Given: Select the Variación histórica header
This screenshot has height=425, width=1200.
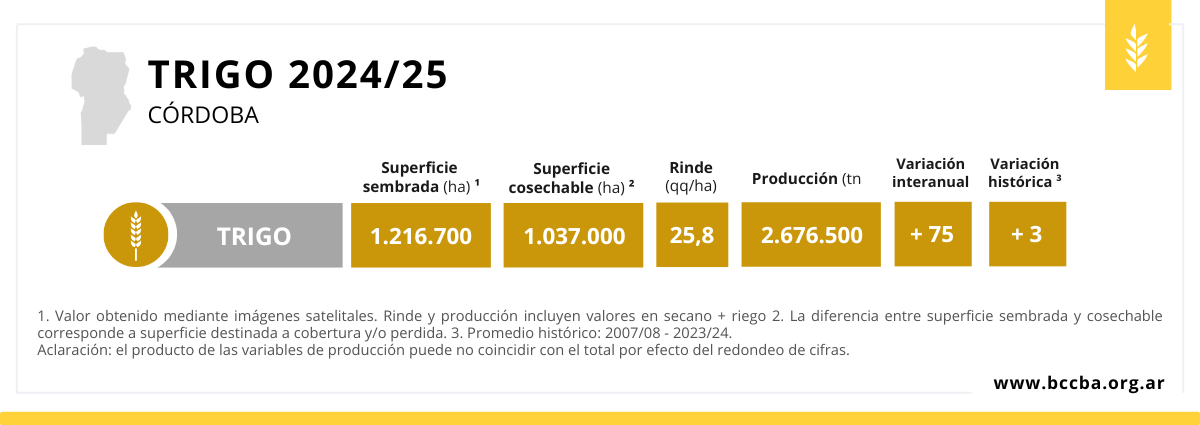Looking at the screenshot, I should click(x=1025, y=172).
